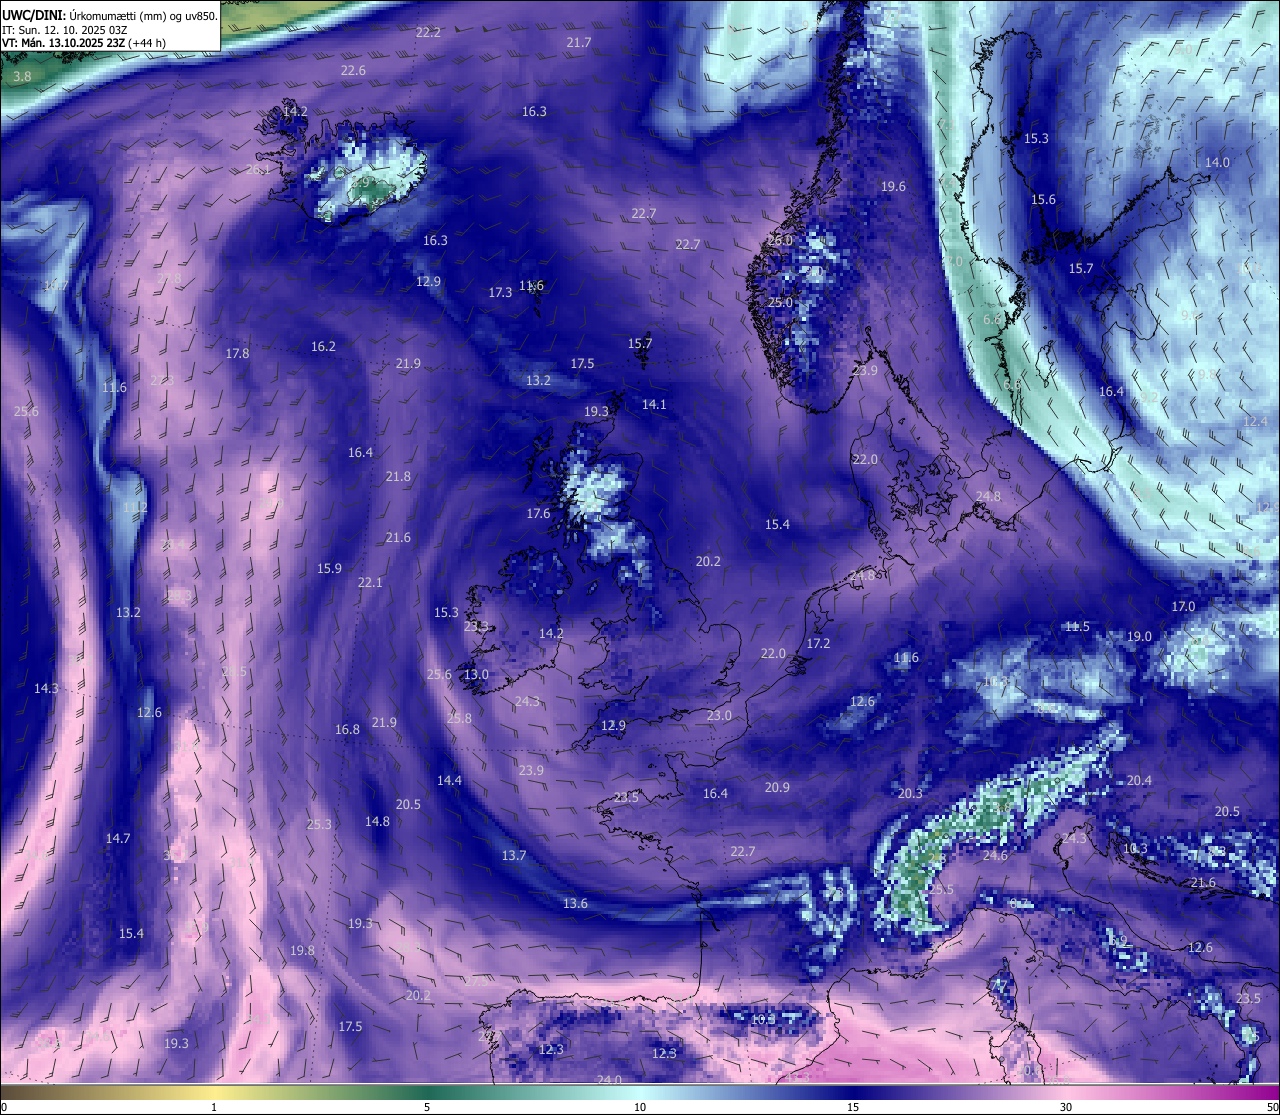This screenshot has width=1280, height=1115.
Task: Click the color scale label '30'
Action: [x=1066, y=1107]
